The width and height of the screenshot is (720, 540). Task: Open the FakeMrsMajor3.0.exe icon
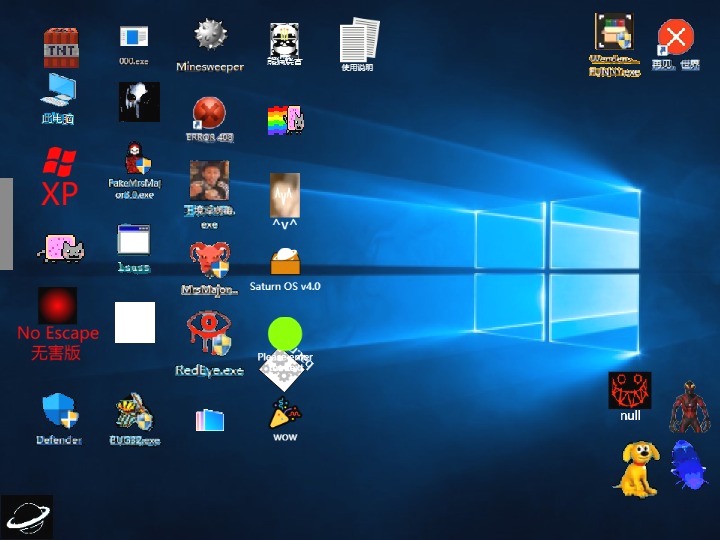click(x=135, y=170)
